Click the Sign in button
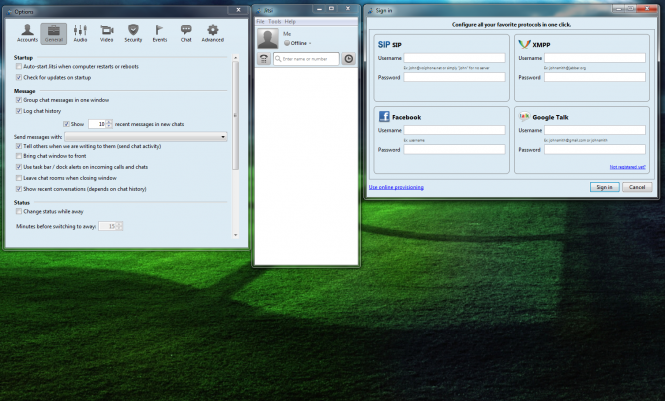 [x=604, y=187]
